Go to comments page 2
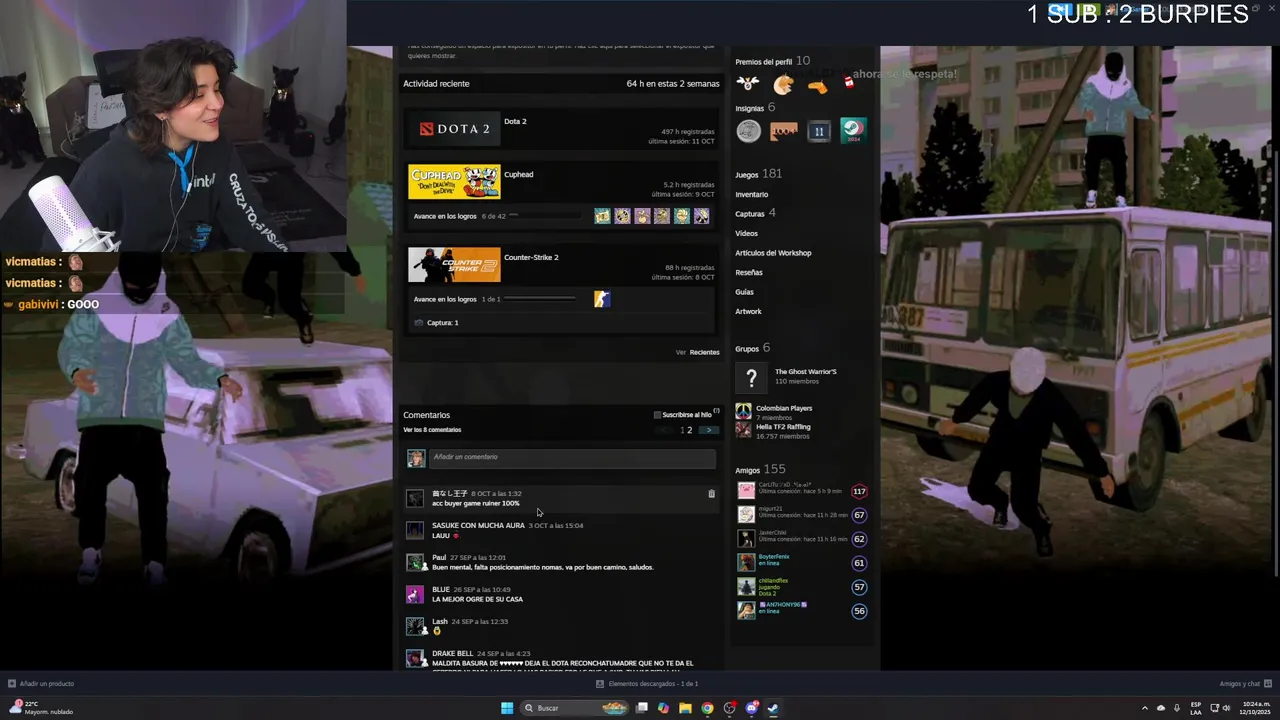Screen dimensions: 1280x720 [689, 430]
